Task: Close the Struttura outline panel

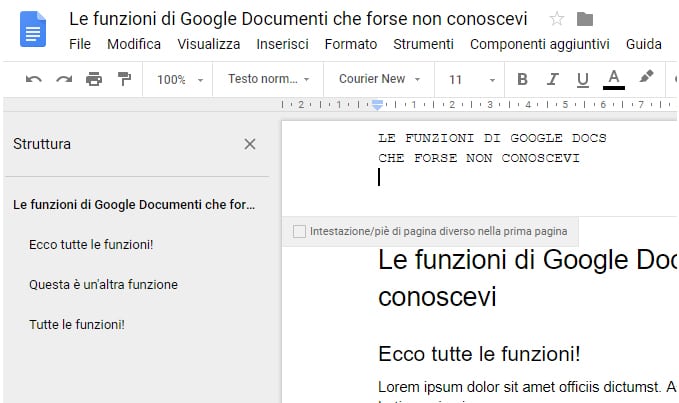Action: coord(250,144)
